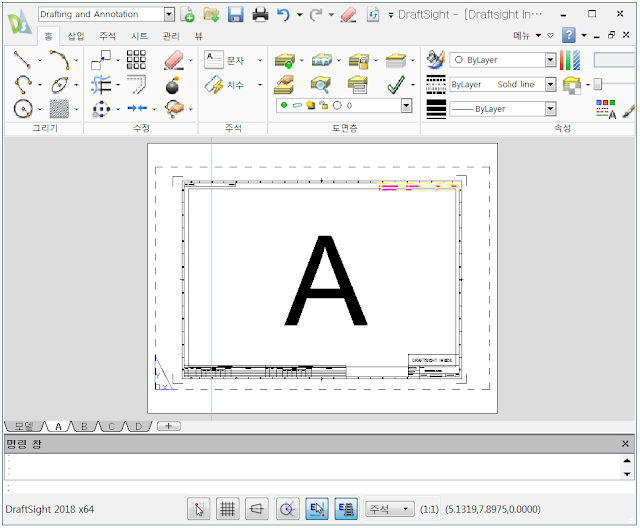Click the Lock layer icon

pos(359,60)
